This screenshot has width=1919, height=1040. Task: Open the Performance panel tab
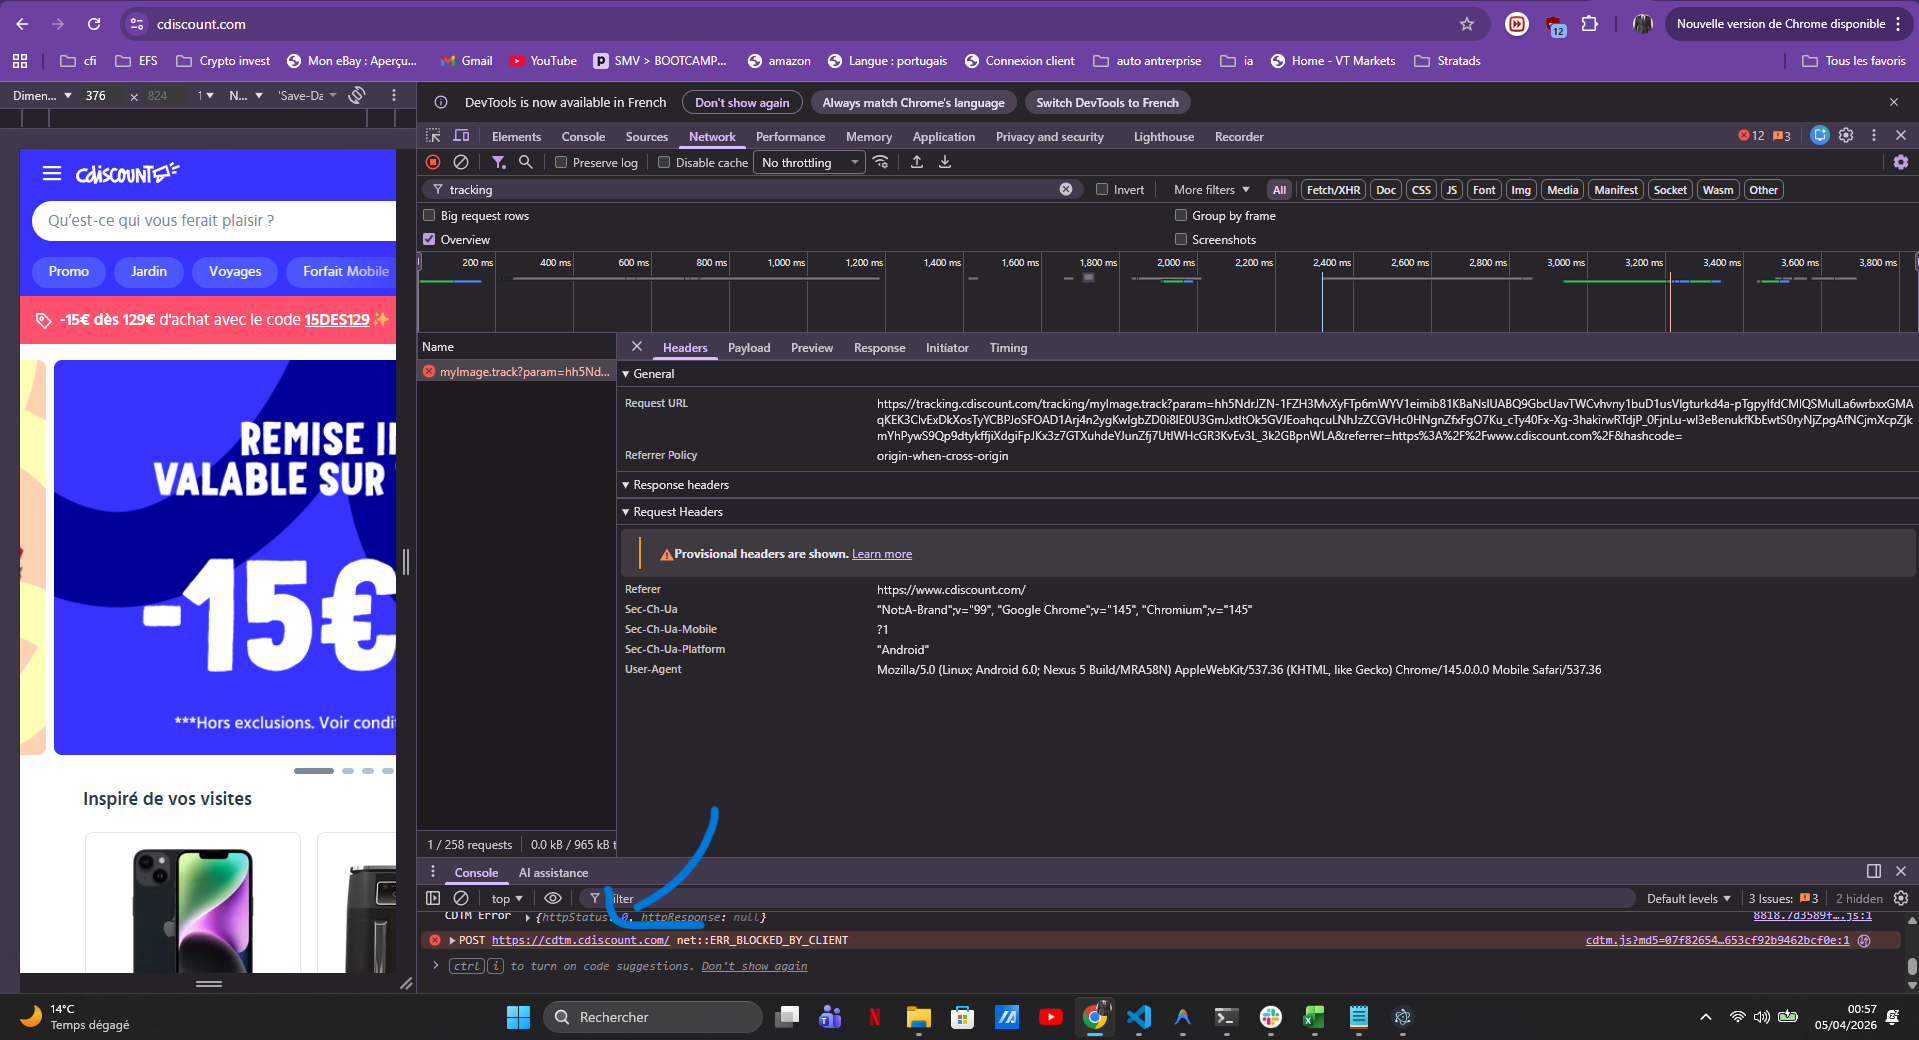[790, 137]
